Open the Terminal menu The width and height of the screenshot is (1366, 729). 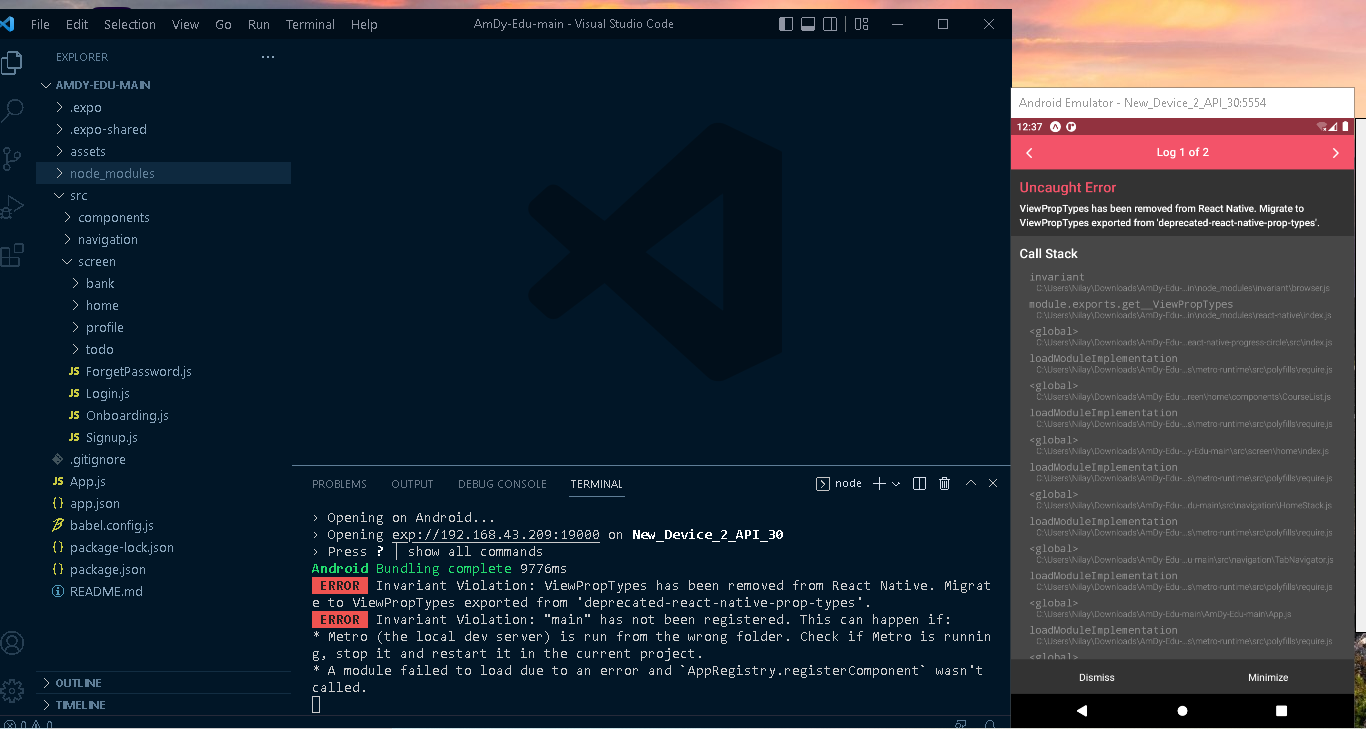(310, 24)
